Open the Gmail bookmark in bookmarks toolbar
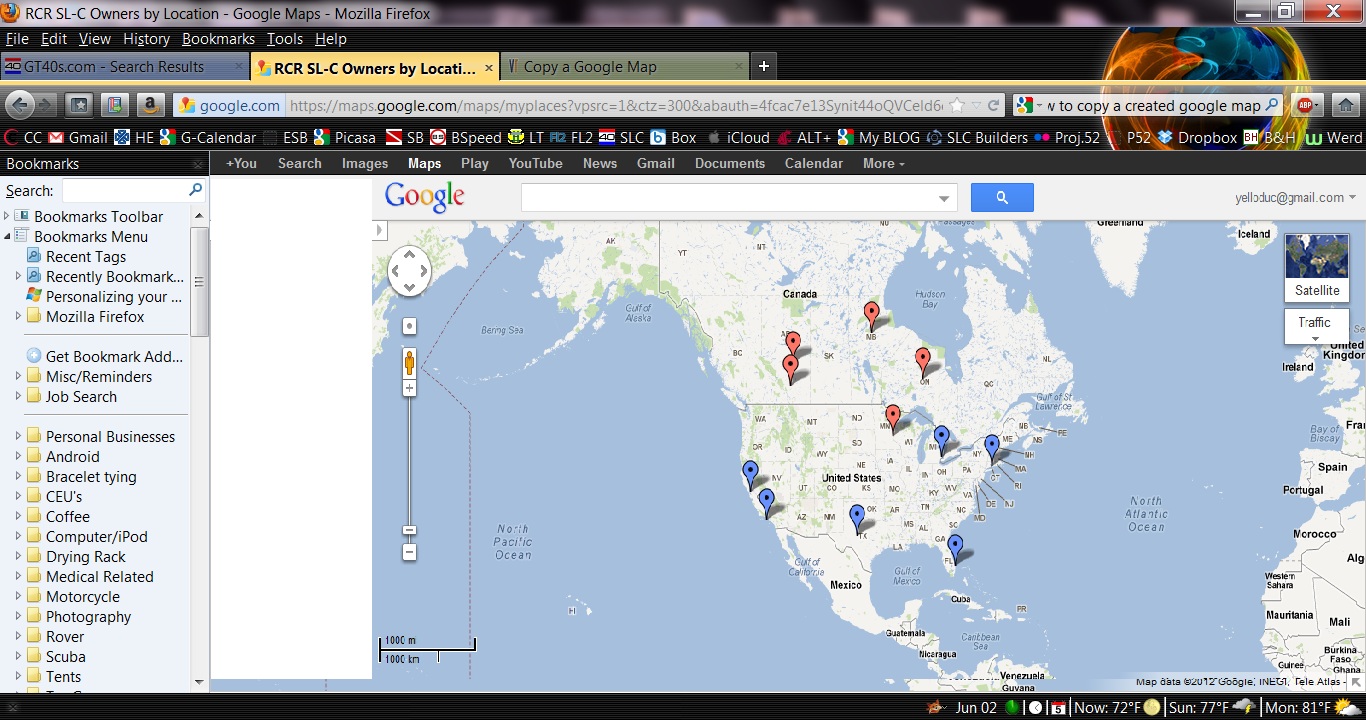This screenshot has height=720, width=1366. tap(78, 137)
